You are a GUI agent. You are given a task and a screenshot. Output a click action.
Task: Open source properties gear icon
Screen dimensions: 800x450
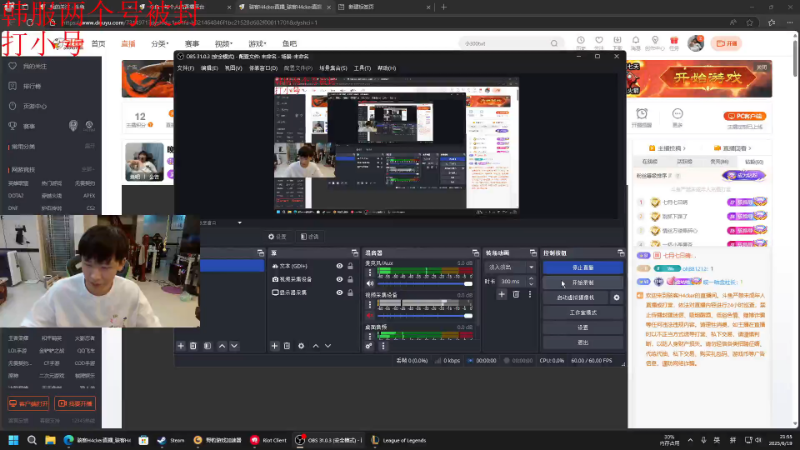click(301, 346)
